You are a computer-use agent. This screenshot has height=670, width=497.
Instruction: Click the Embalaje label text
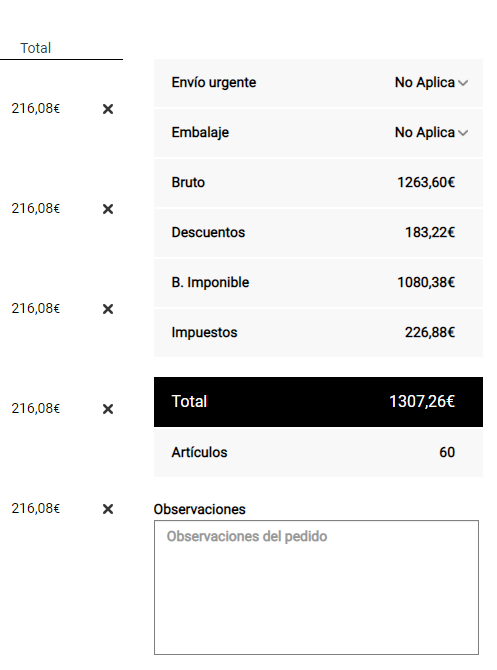tap(200, 132)
